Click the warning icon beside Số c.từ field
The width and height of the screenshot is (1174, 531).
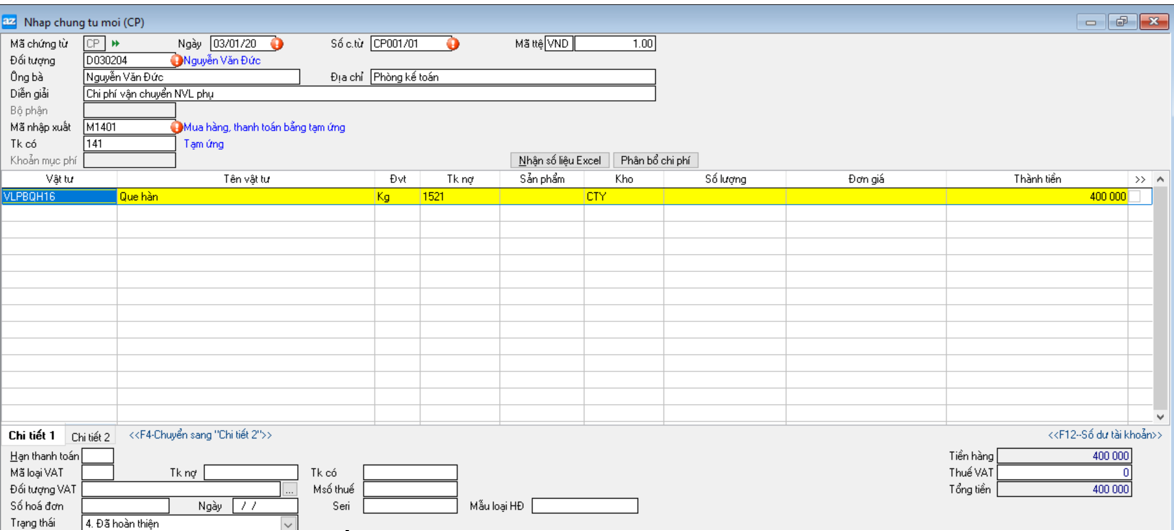(x=452, y=44)
